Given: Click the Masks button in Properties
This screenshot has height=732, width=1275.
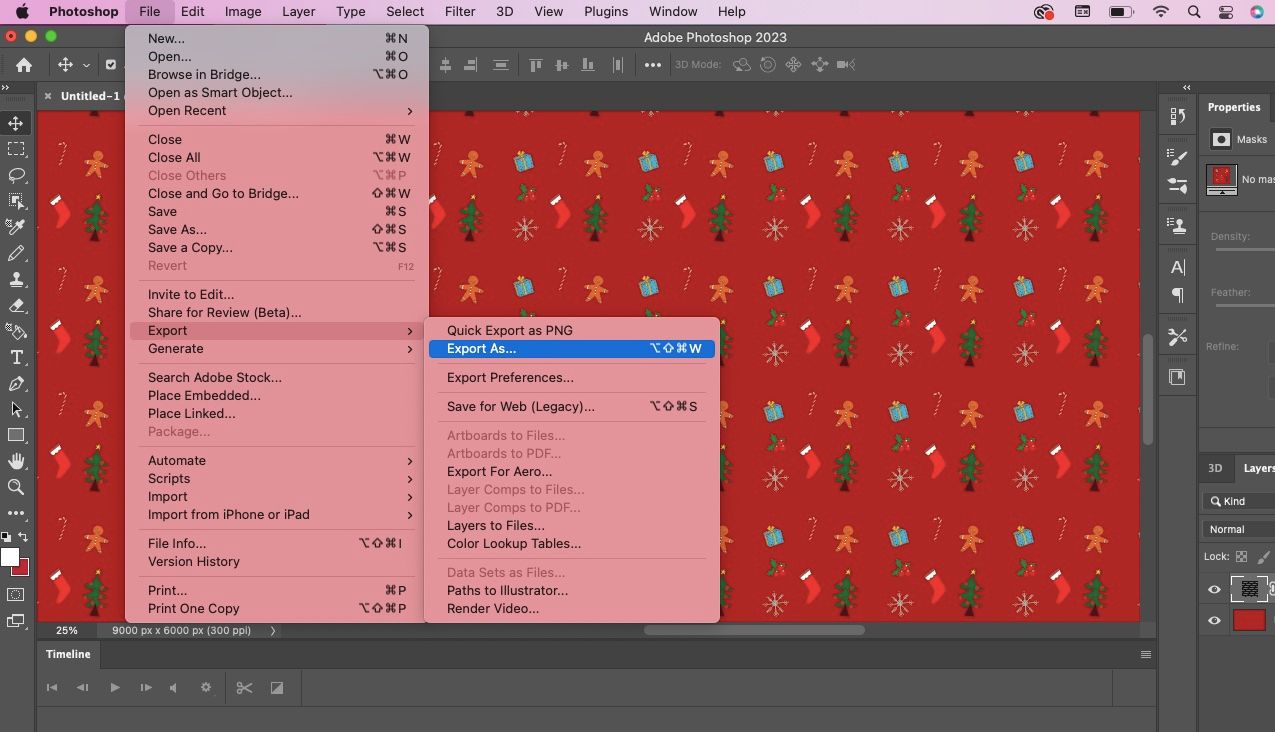Looking at the screenshot, I should (x=1221, y=139).
